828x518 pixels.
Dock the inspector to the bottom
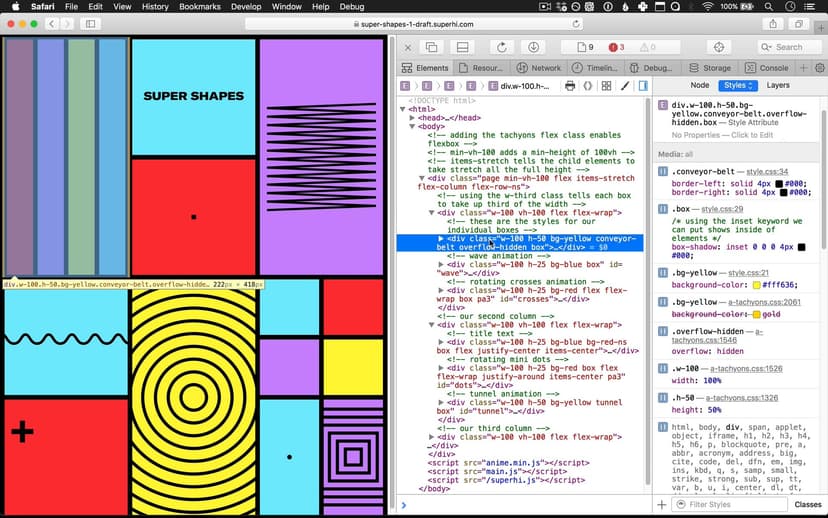click(x=463, y=47)
